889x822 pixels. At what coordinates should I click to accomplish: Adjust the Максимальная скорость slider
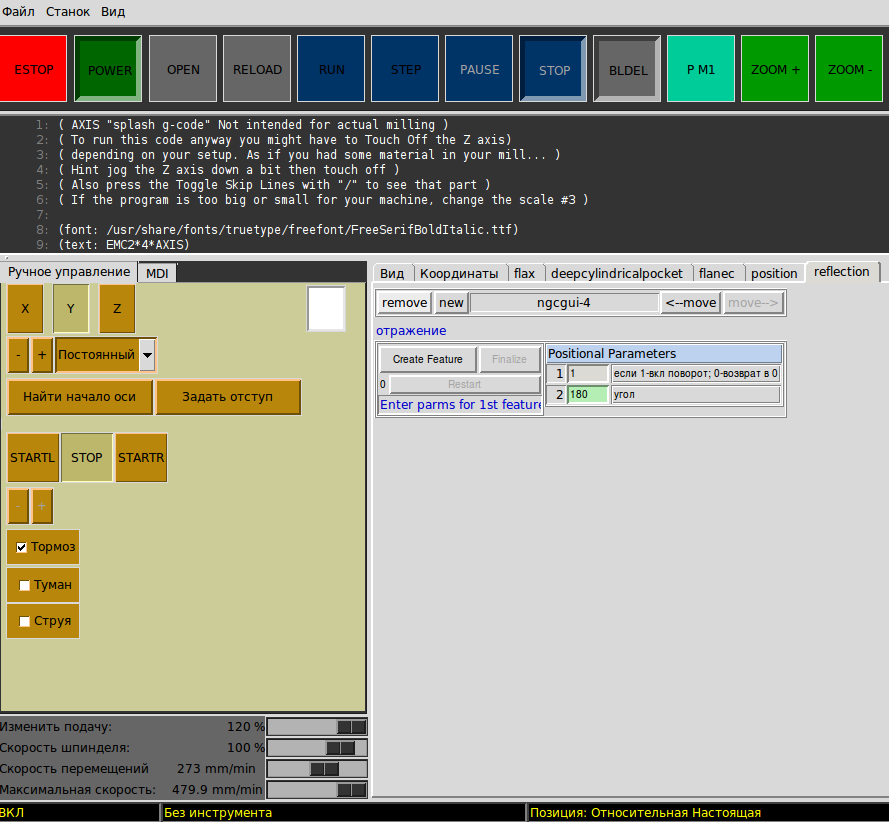point(317,790)
